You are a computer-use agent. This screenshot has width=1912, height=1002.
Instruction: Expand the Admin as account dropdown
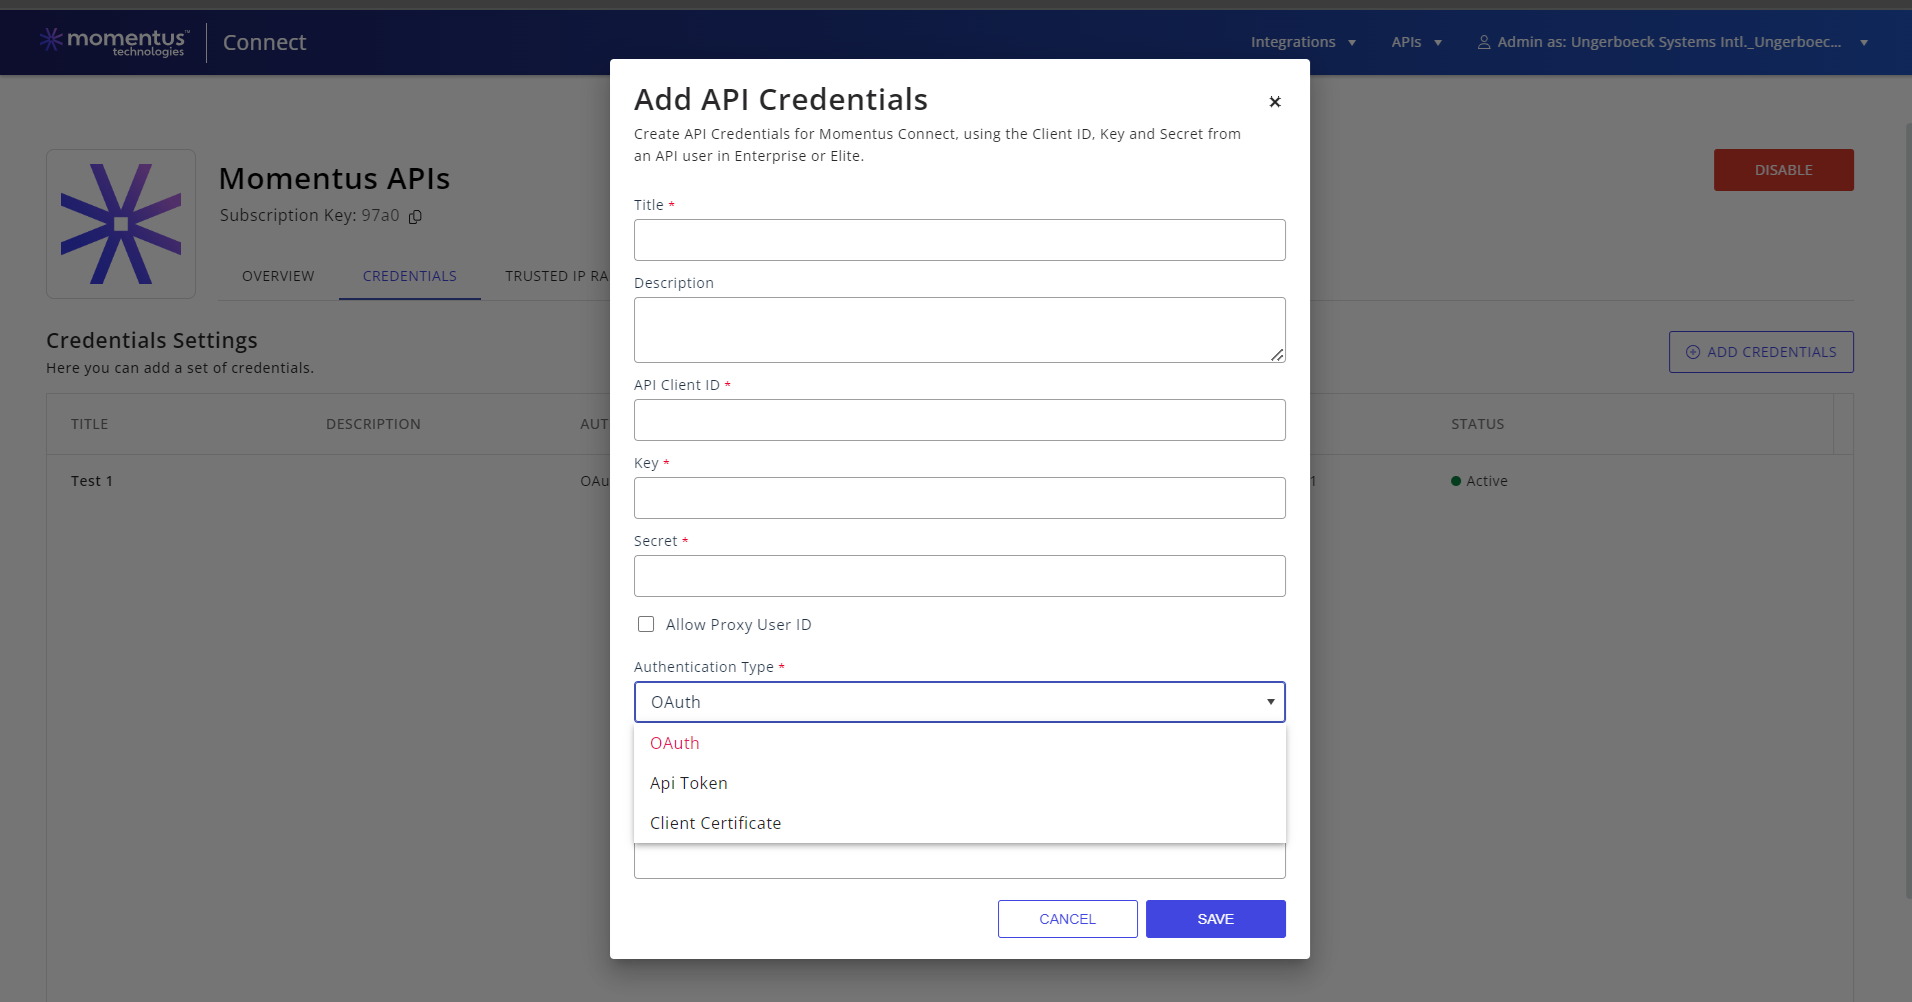click(x=1862, y=42)
